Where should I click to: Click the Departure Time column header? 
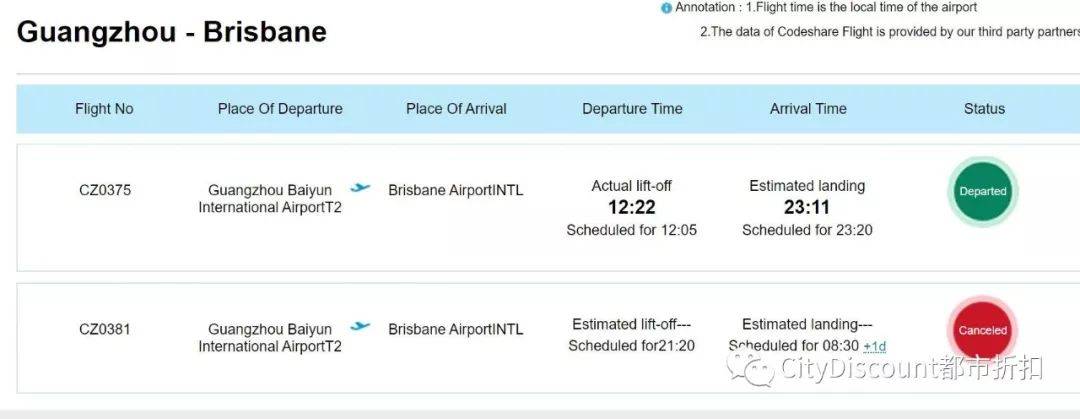pyautogui.click(x=632, y=109)
